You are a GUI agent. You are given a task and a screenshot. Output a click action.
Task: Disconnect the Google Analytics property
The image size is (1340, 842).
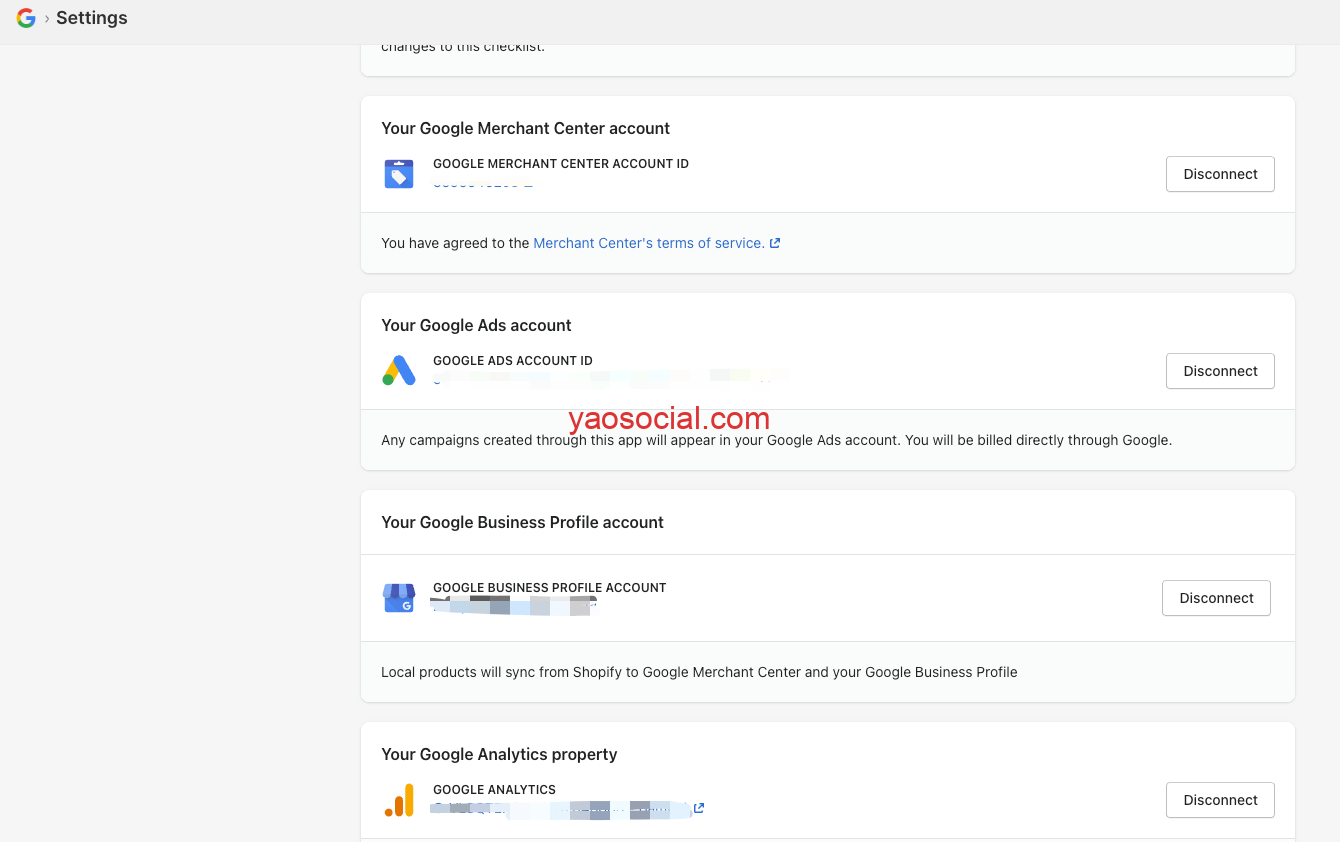(1220, 800)
